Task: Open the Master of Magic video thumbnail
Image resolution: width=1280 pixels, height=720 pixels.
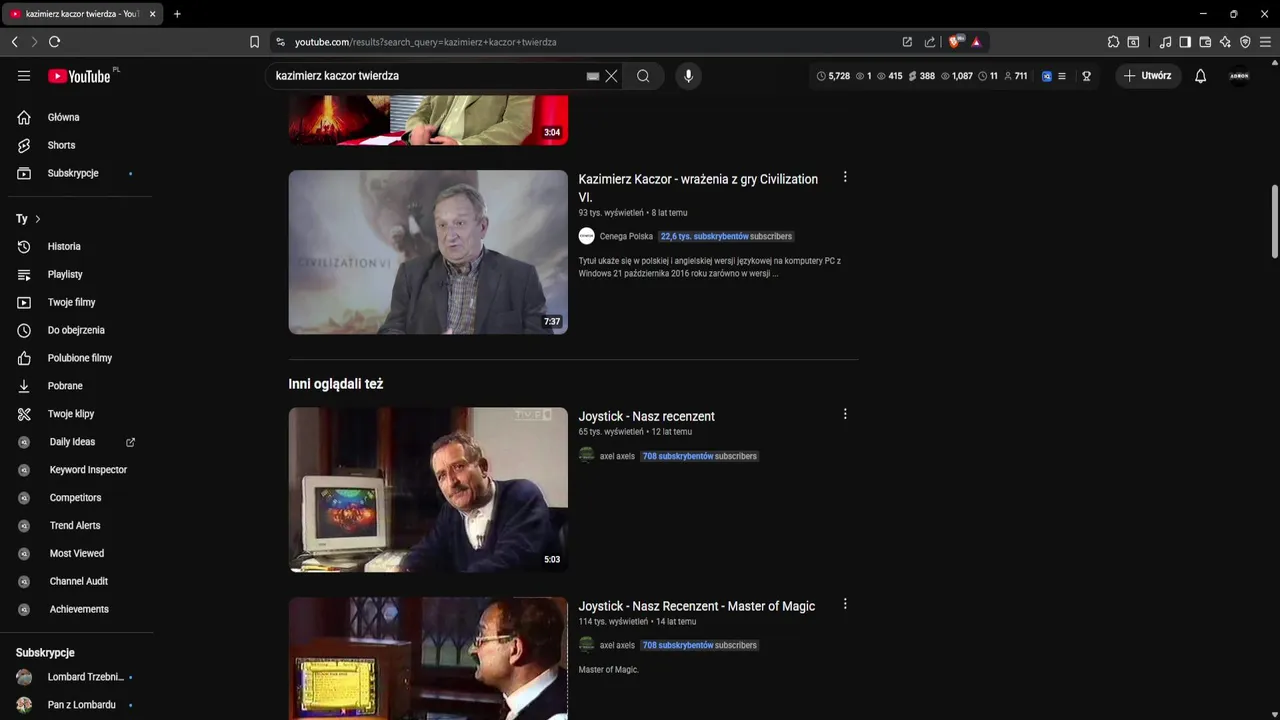Action: click(x=428, y=658)
